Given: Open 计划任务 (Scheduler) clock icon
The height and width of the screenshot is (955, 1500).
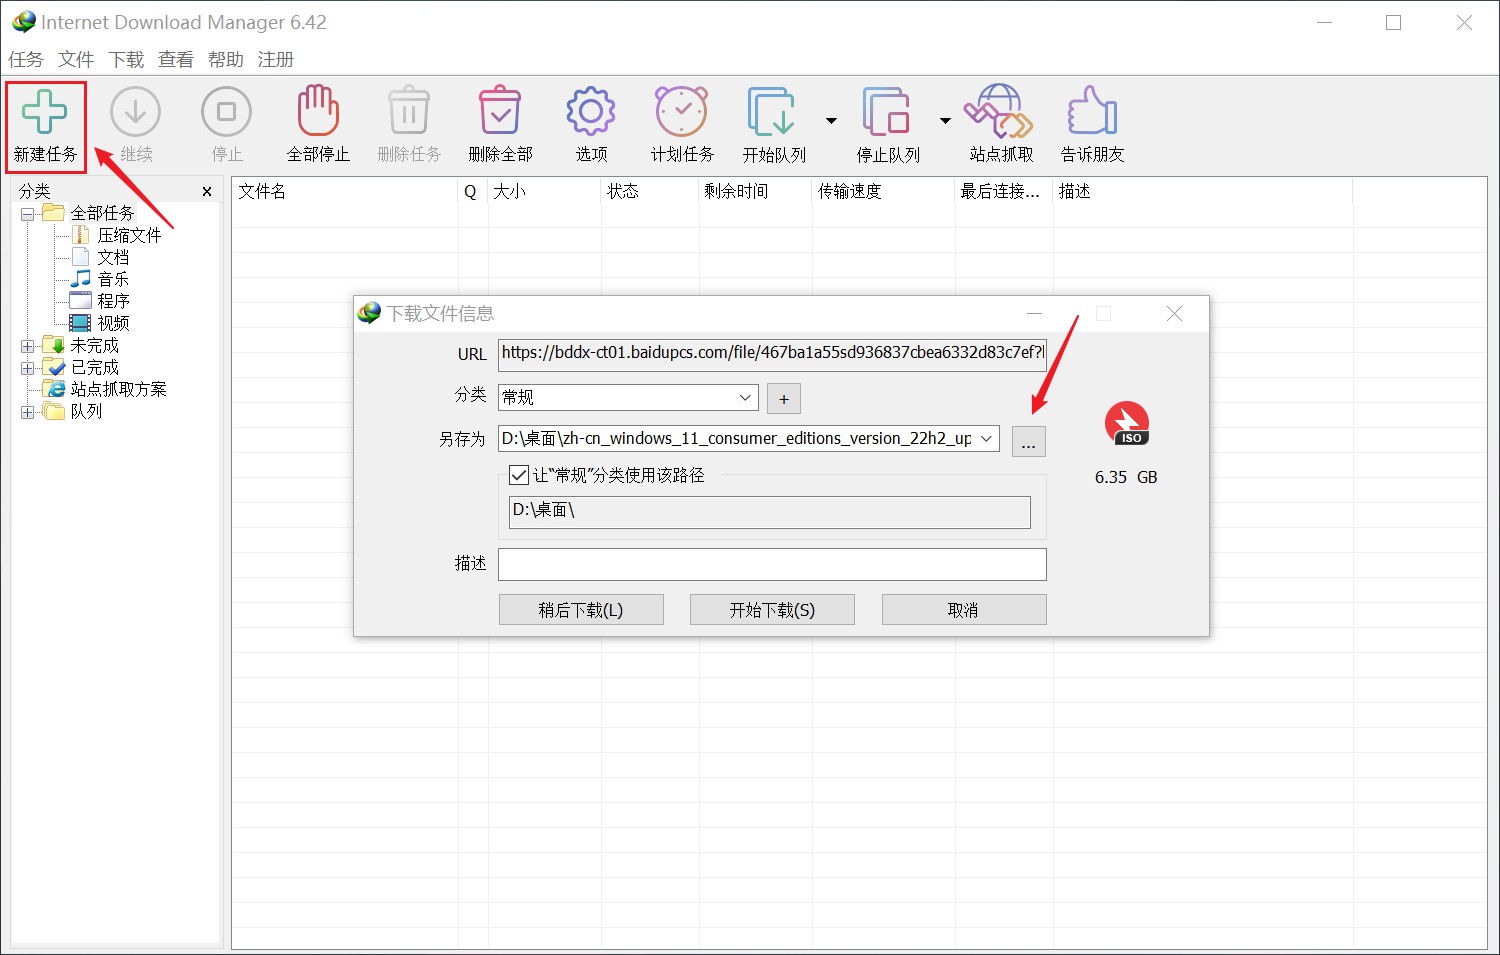Looking at the screenshot, I should 682,111.
